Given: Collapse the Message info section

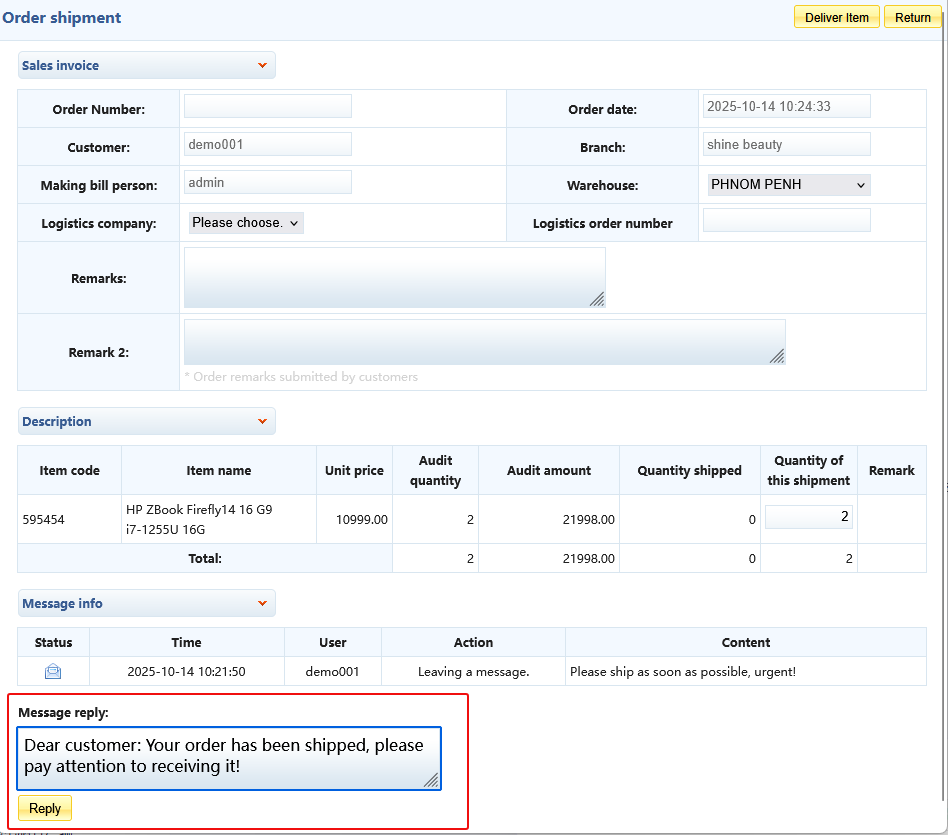Looking at the screenshot, I should click(x=262, y=604).
